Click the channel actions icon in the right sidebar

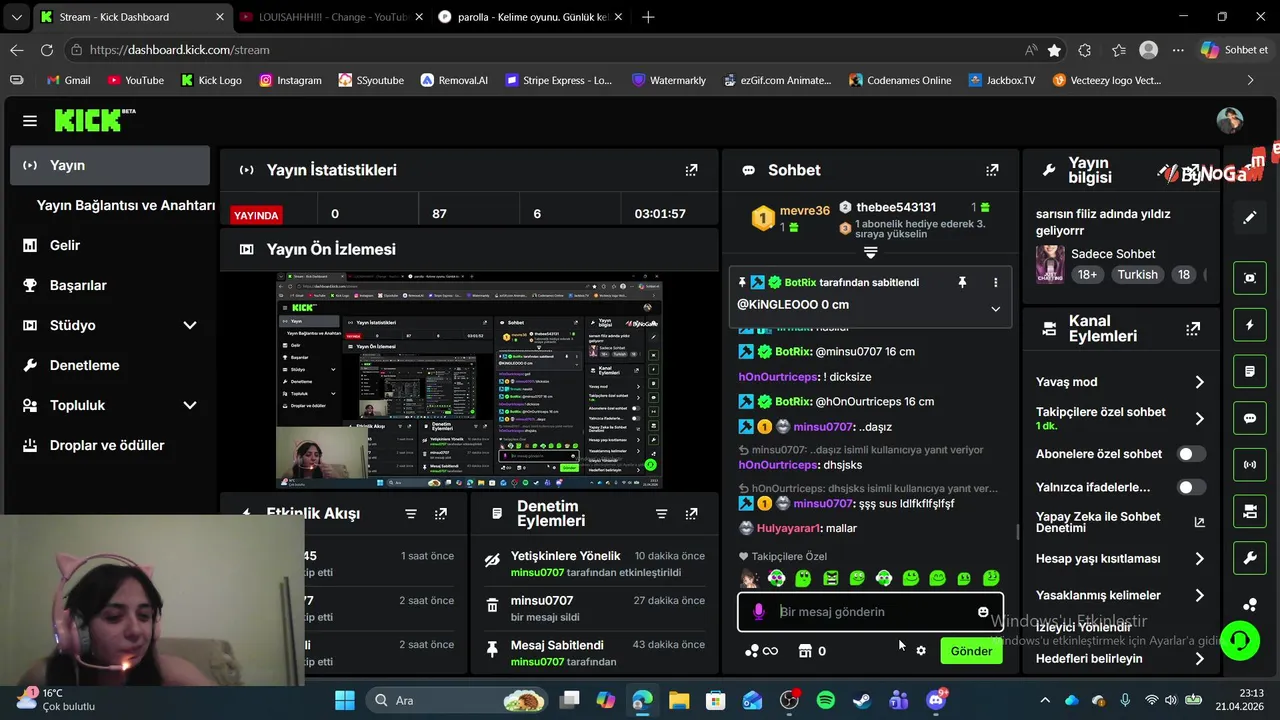click(1250, 512)
